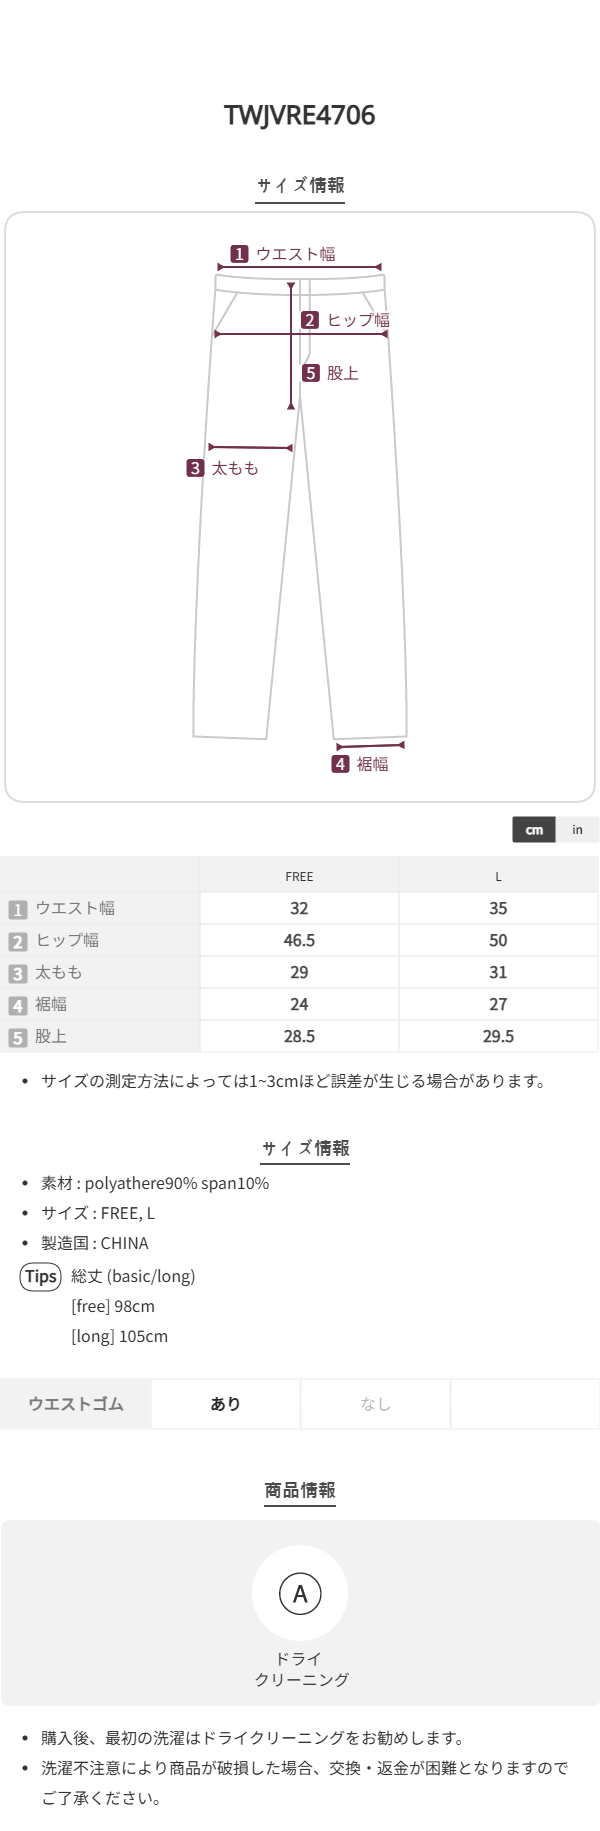Switch size units to cm
The width and height of the screenshot is (600, 1831).
[534, 830]
